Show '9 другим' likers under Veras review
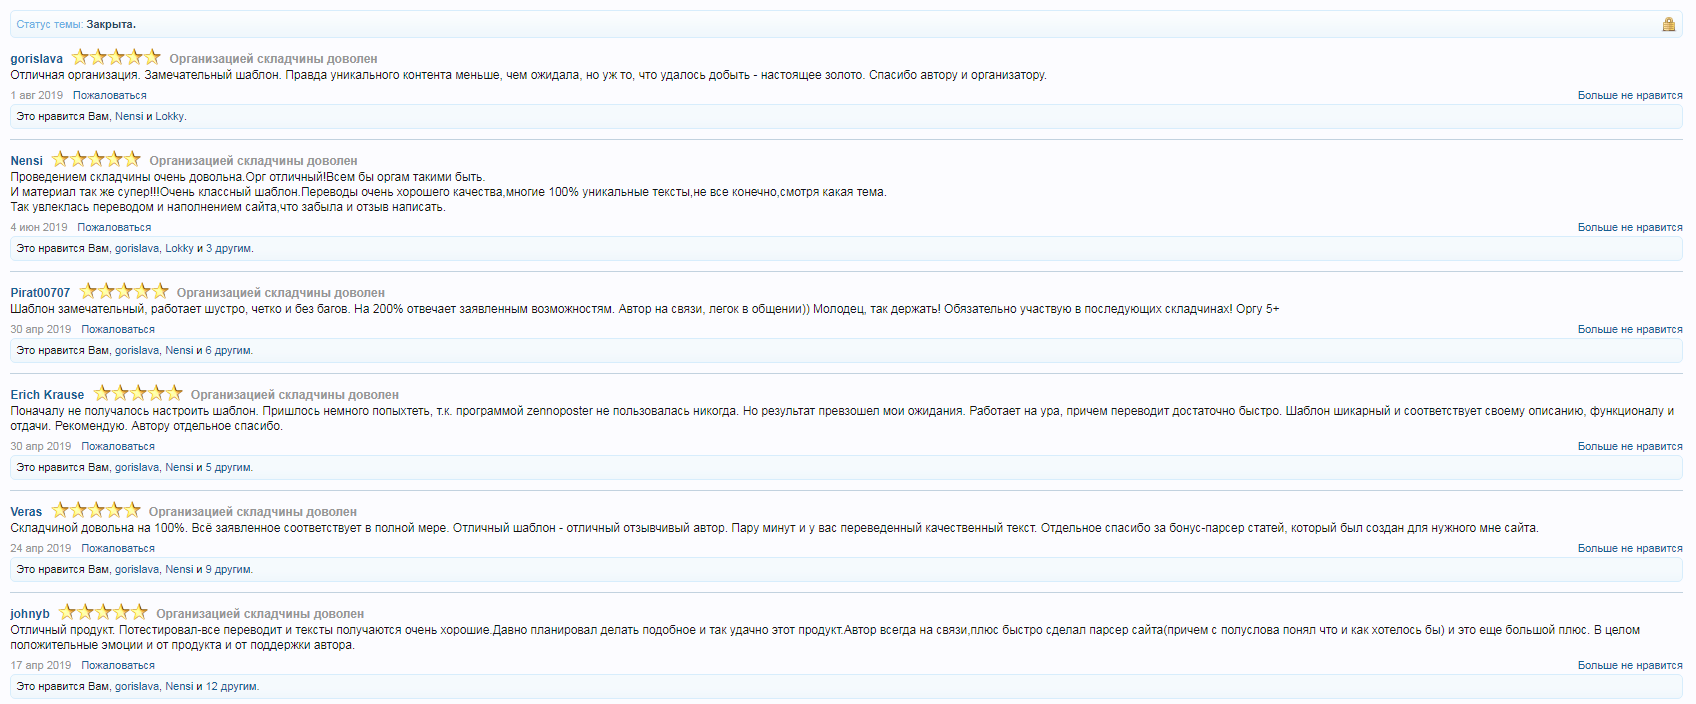Image resolution: width=1696 pixels, height=704 pixels. pyautogui.click(x=229, y=570)
